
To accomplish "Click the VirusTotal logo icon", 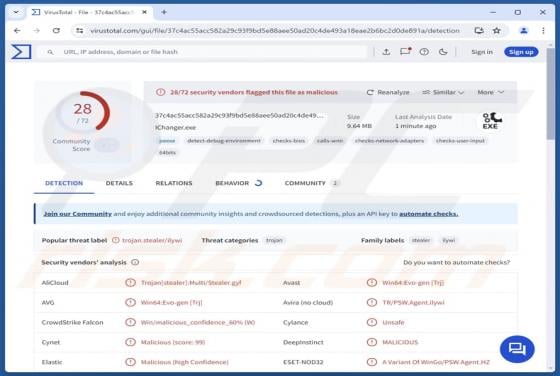I will coord(21,52).
